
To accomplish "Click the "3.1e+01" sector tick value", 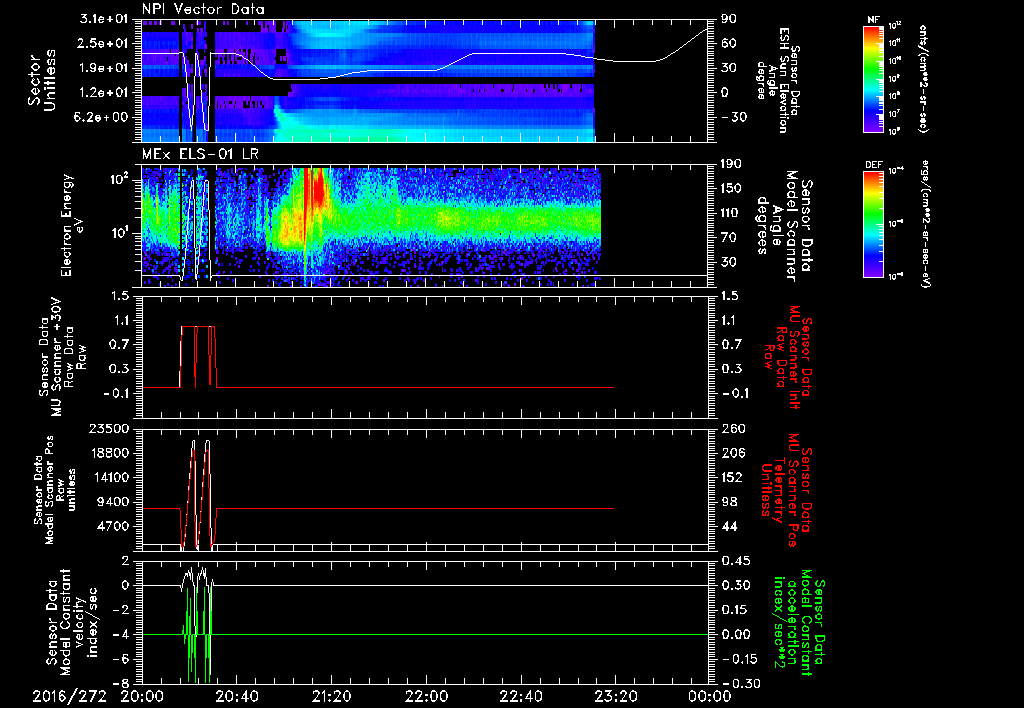I will [104, 19].
